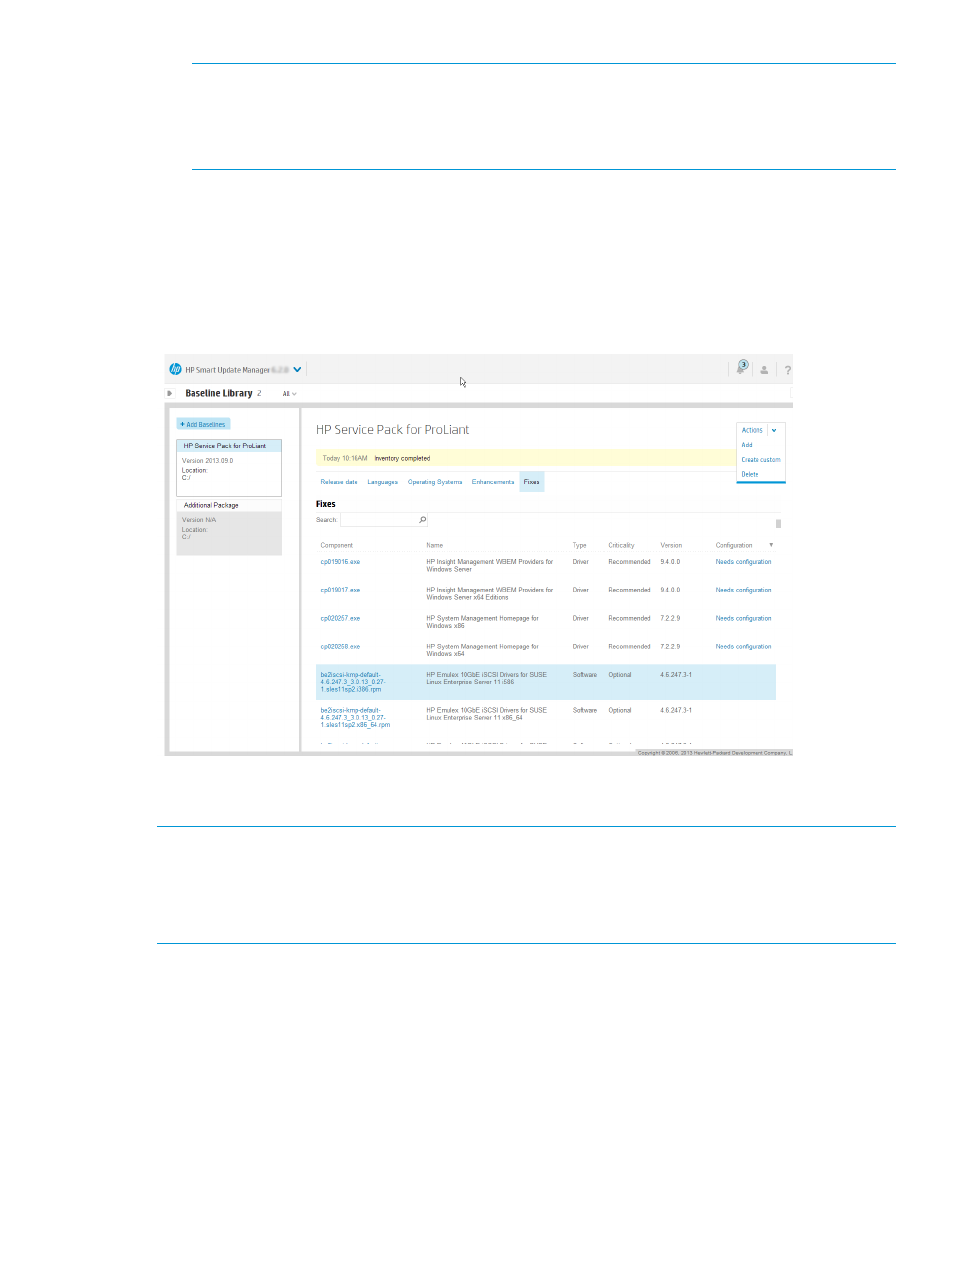The height and width of the screenshot is (1270, 954).
Task: Click the HP logo icon
Action: click(175, 369)
